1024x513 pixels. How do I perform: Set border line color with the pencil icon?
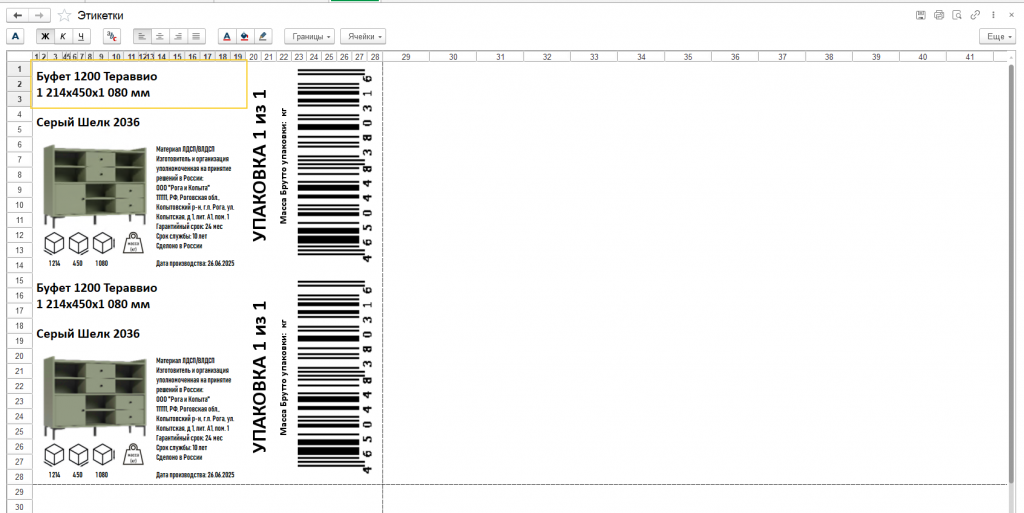262,37
